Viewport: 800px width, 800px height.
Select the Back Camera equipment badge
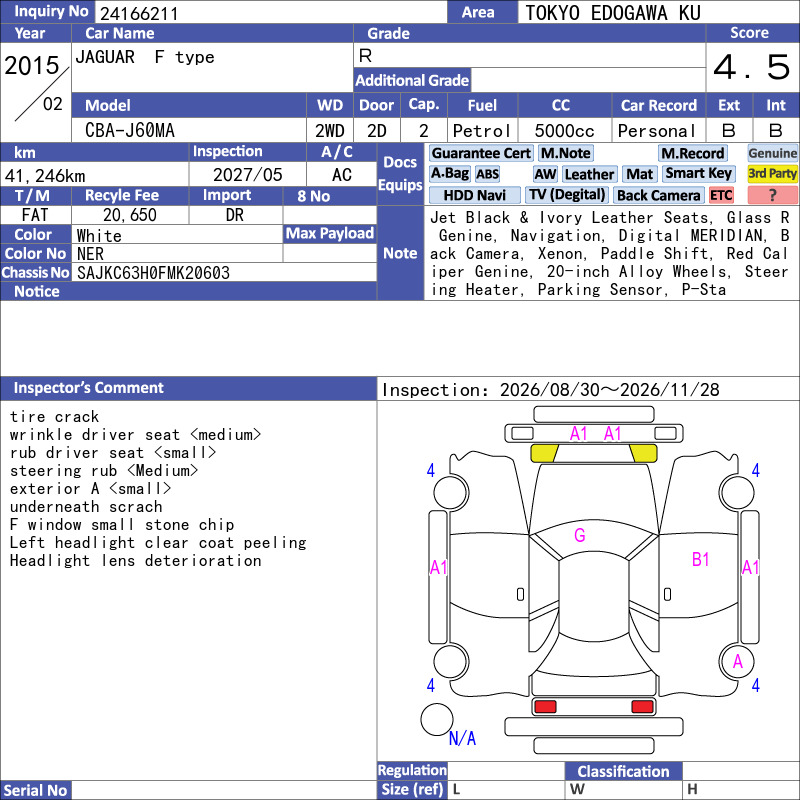tap(659, 195)
